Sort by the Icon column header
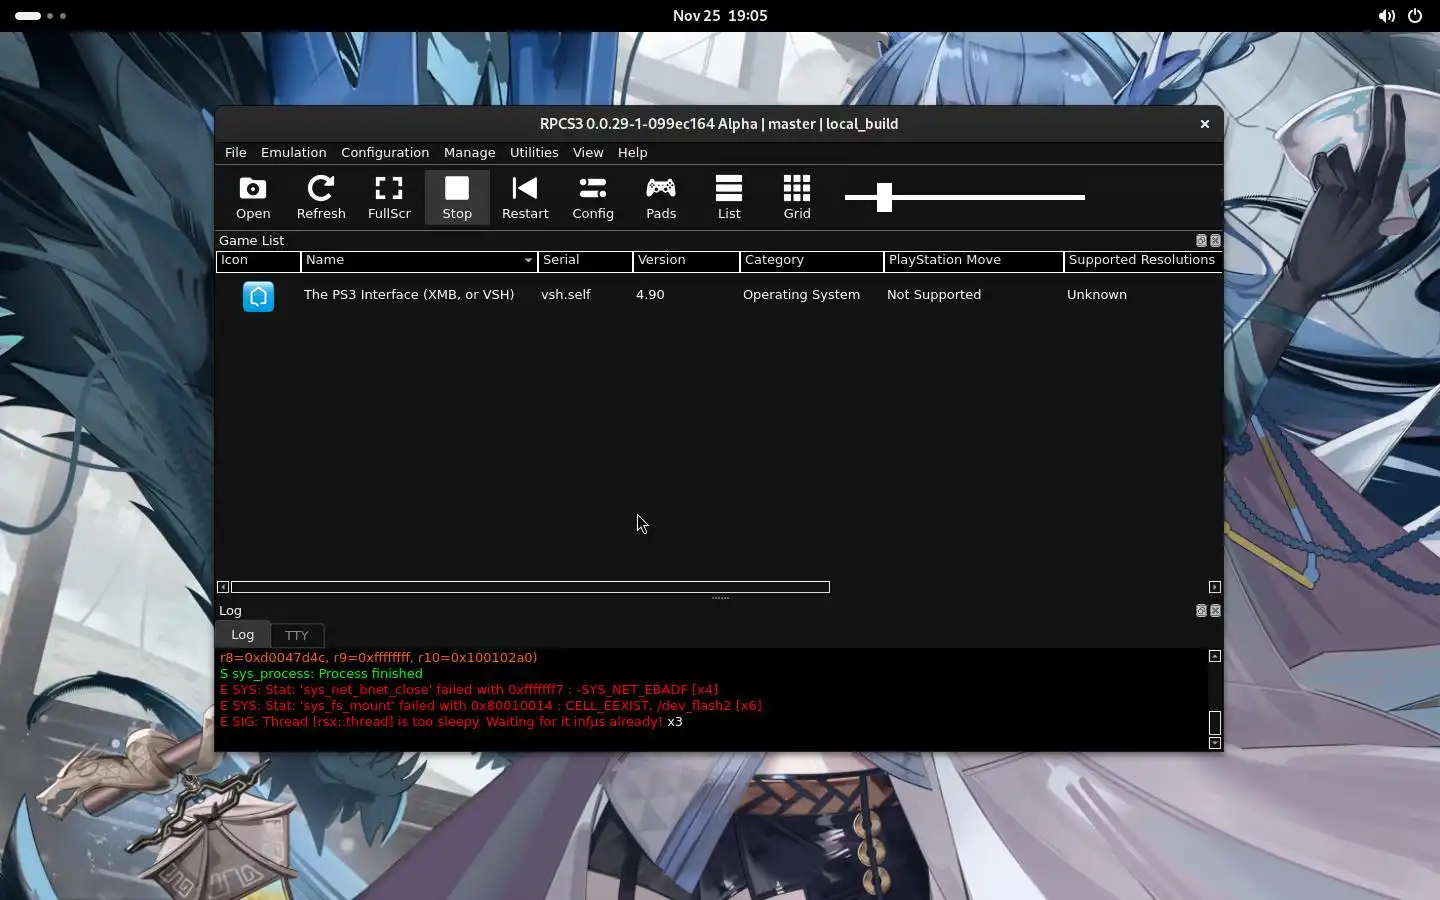 (x=258, y=260)
